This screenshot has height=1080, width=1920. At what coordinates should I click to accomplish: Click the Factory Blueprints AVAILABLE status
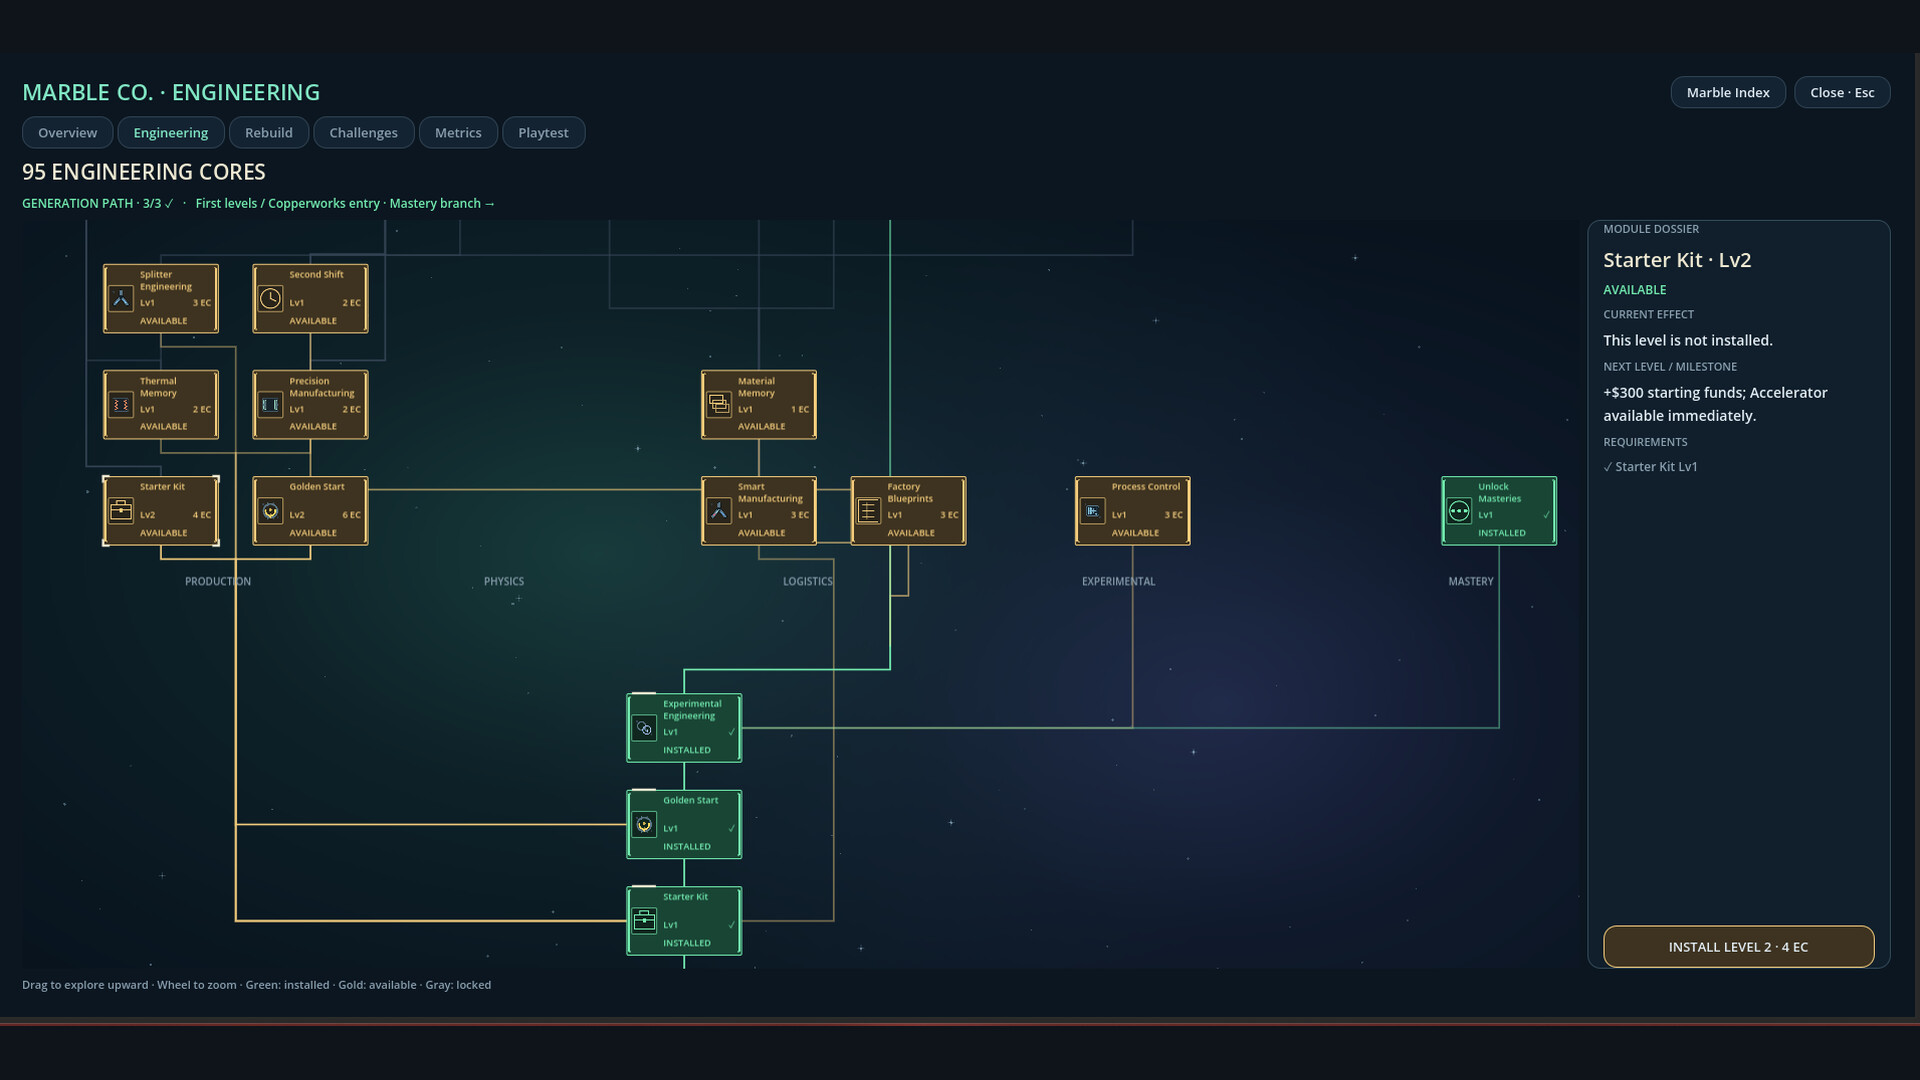coord(911,533)
